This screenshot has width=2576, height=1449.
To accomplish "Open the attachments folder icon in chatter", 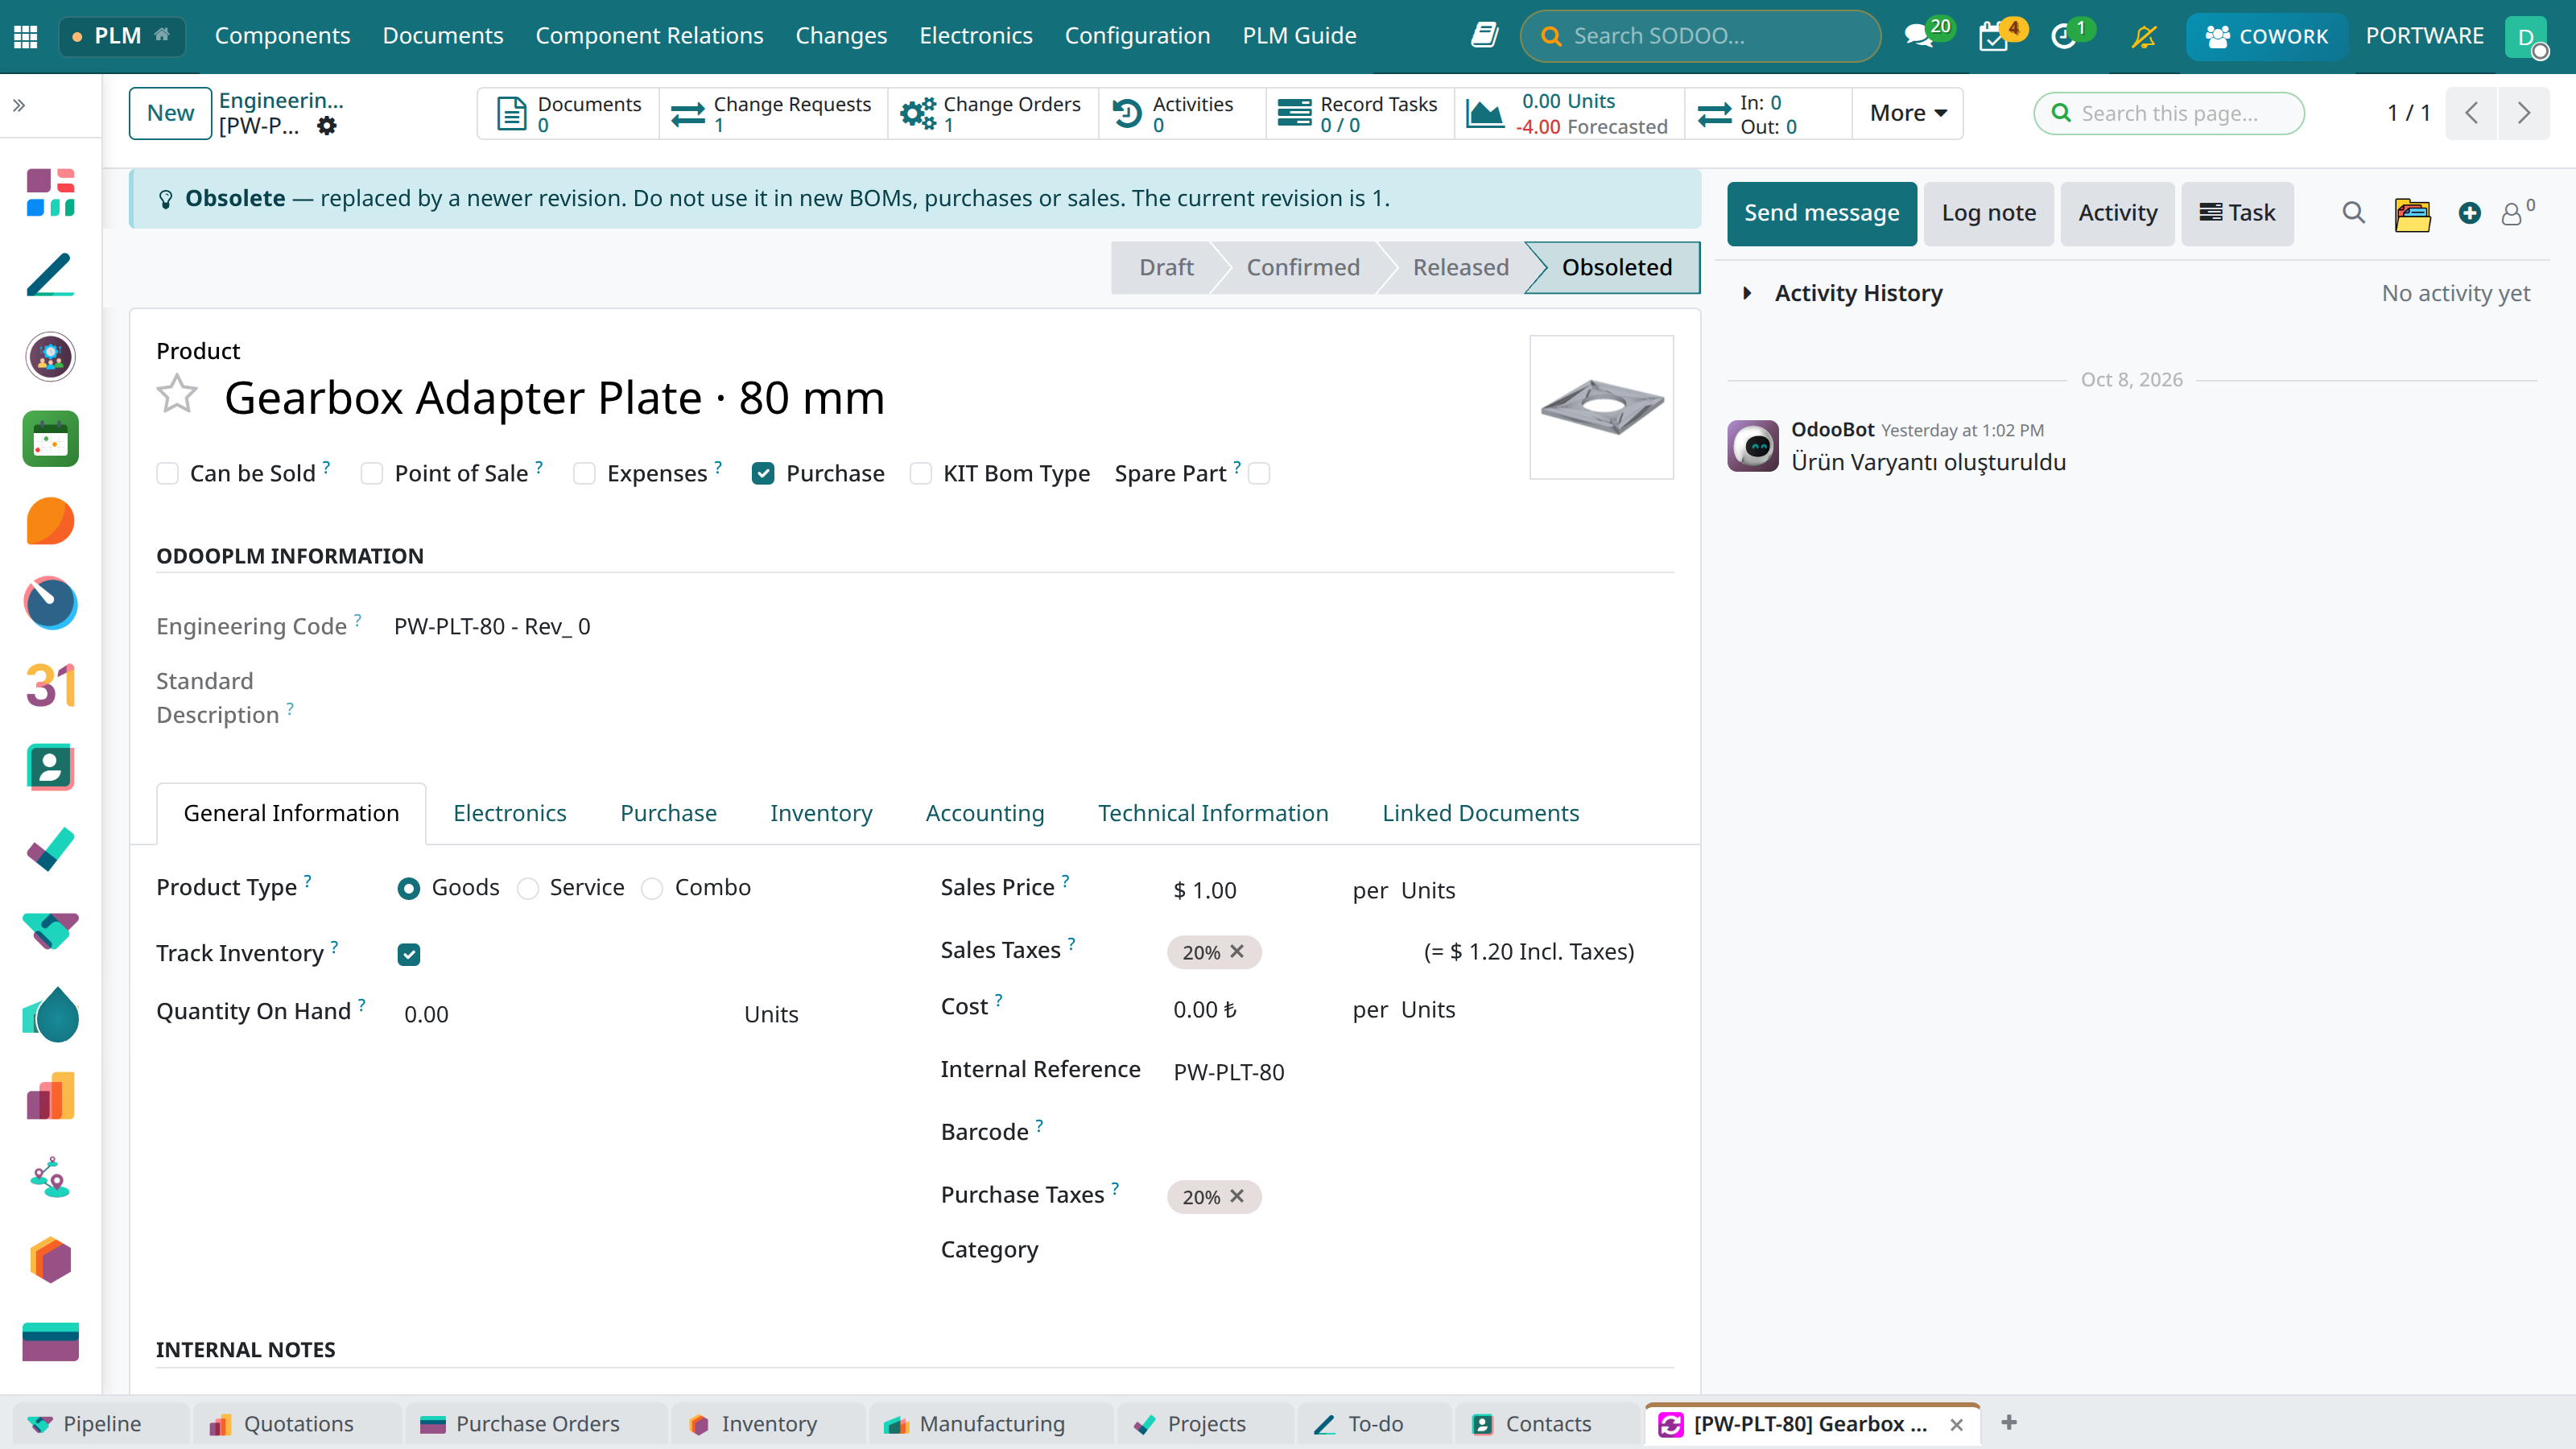I will [2412, 214].
